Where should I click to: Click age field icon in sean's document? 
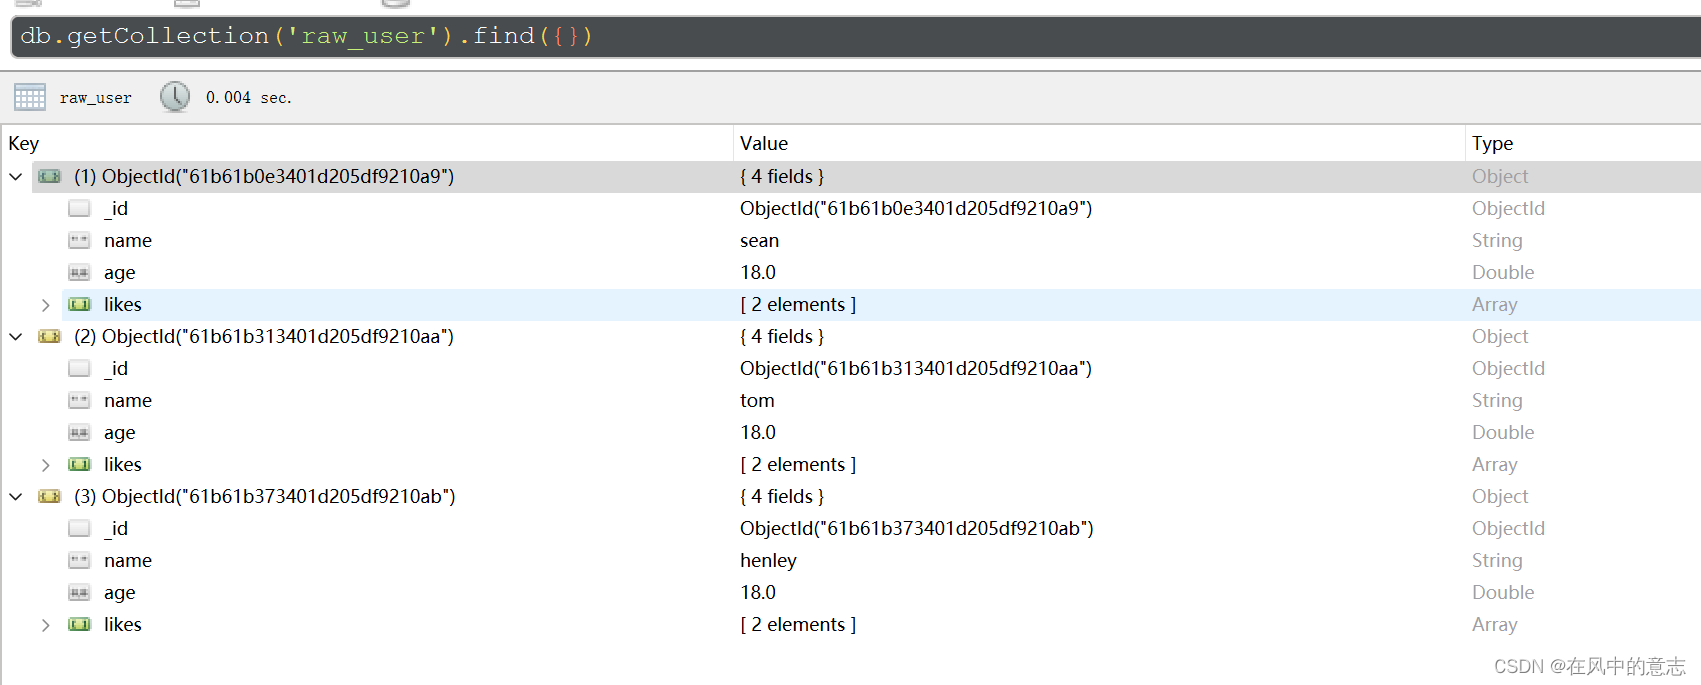coord(80,273)
